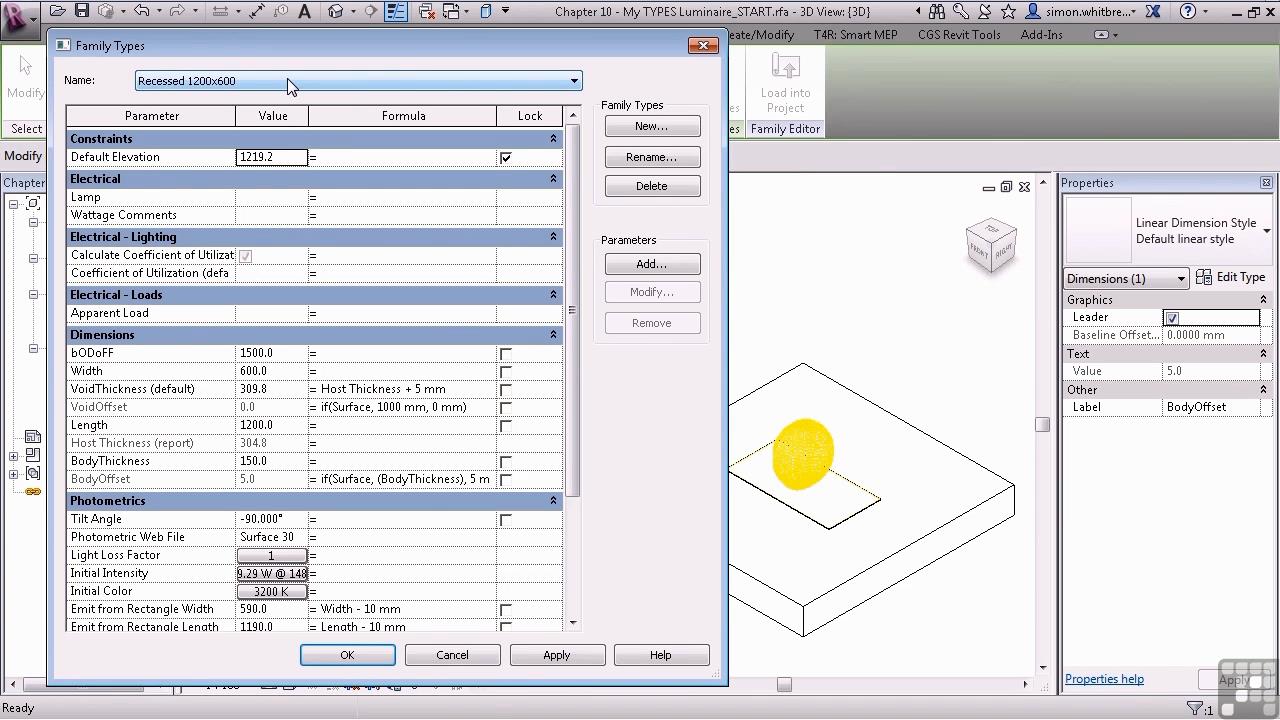Toggle lock checkbox for VoidThickness row

tap(506, 390)
